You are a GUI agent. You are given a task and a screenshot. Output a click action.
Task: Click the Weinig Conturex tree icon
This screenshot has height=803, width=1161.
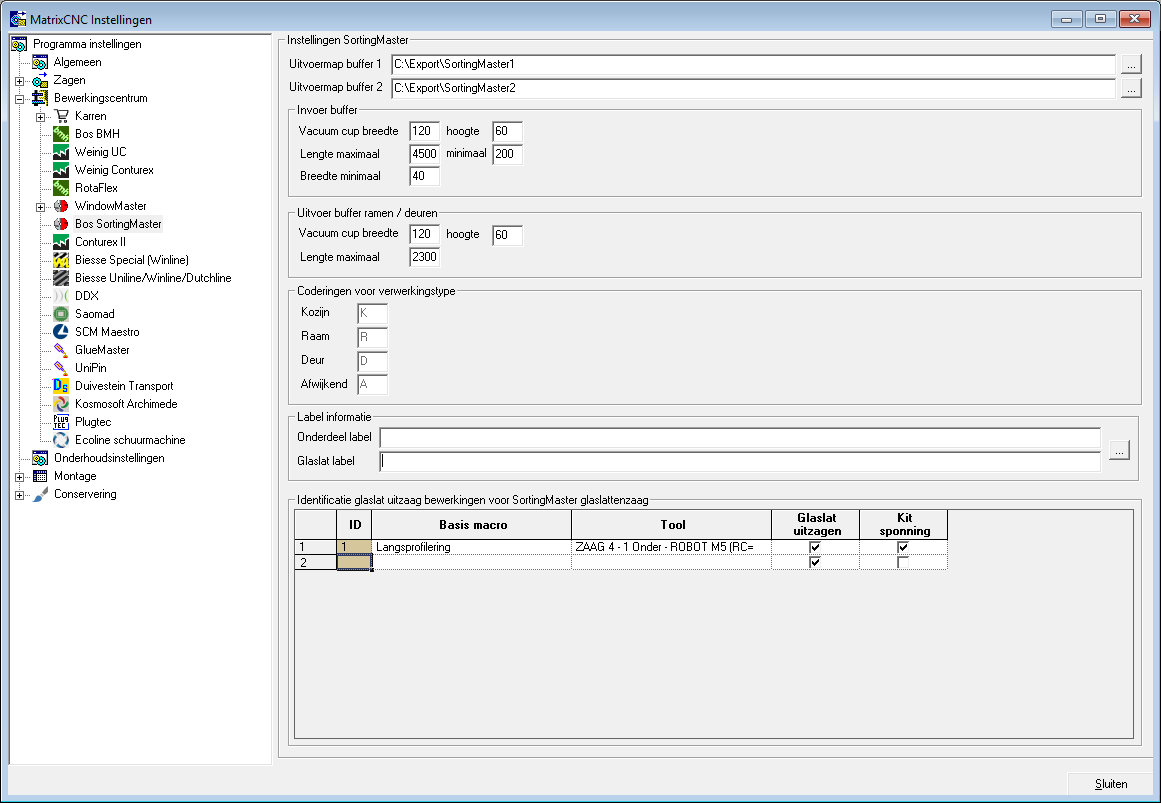[61, 170]
